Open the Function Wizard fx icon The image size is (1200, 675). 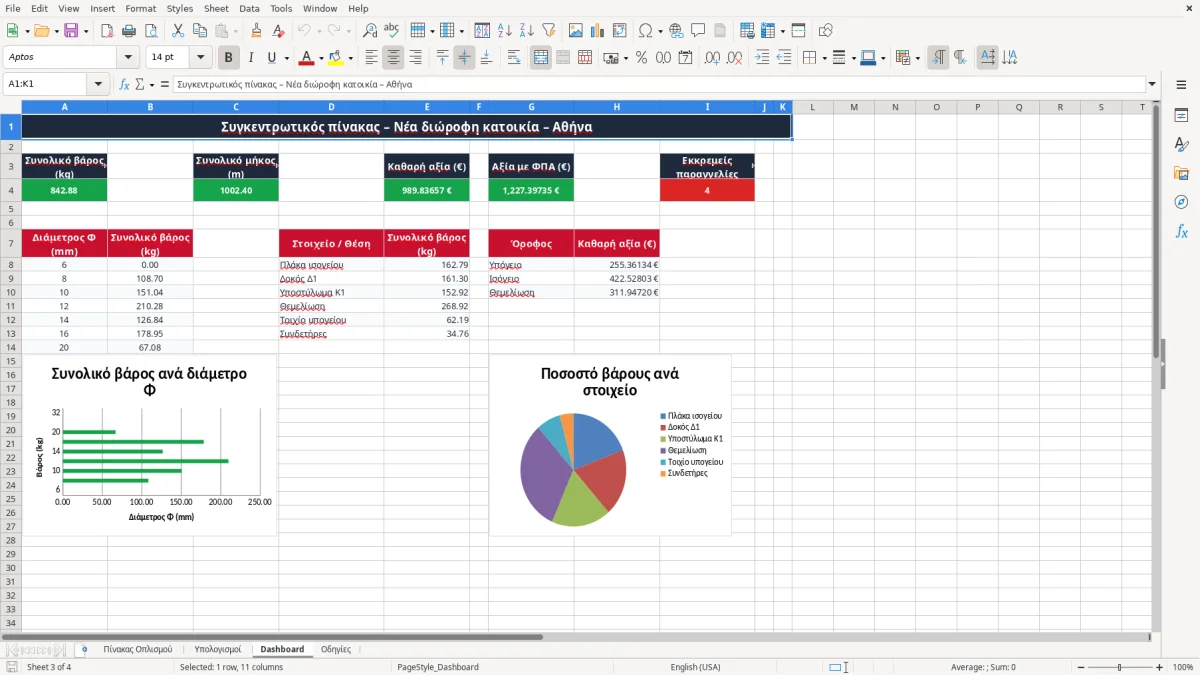point(124,84)
